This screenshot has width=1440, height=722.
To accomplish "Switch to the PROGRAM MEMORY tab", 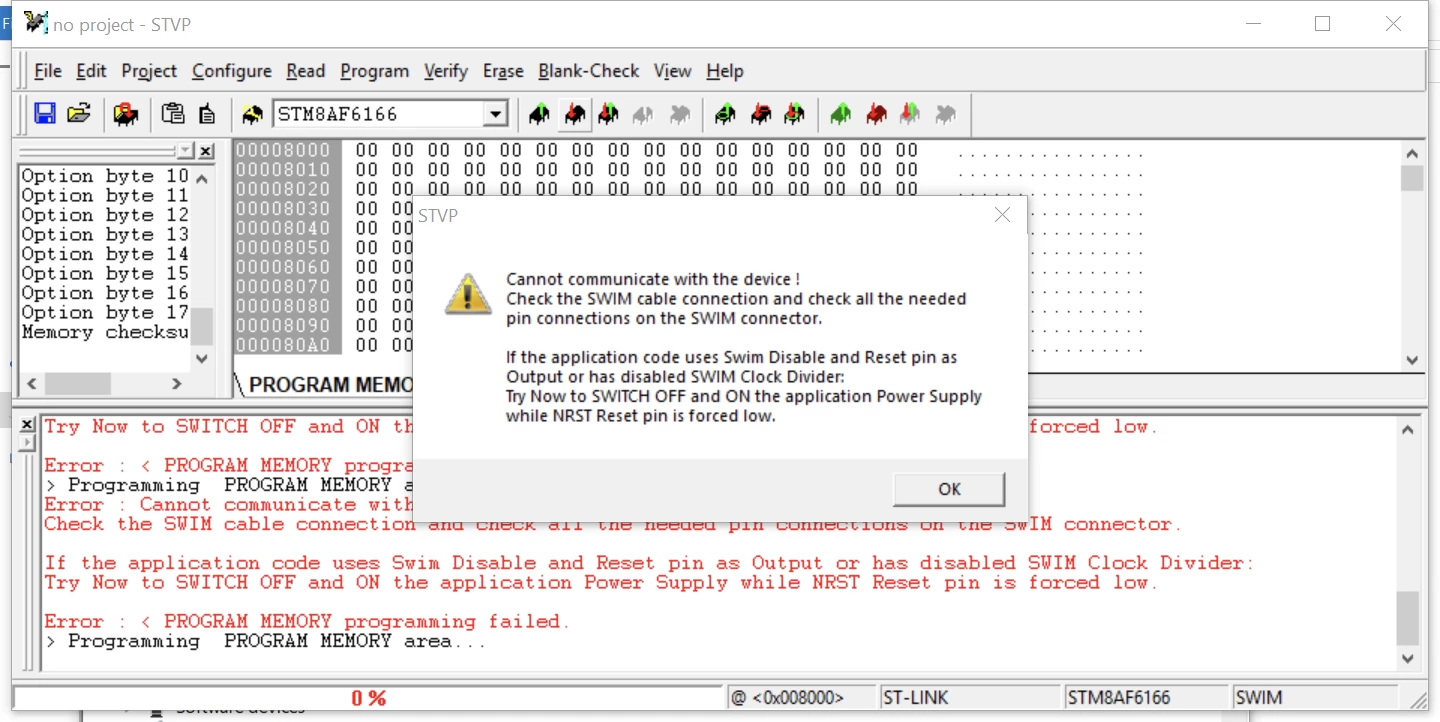I will 330,385.
